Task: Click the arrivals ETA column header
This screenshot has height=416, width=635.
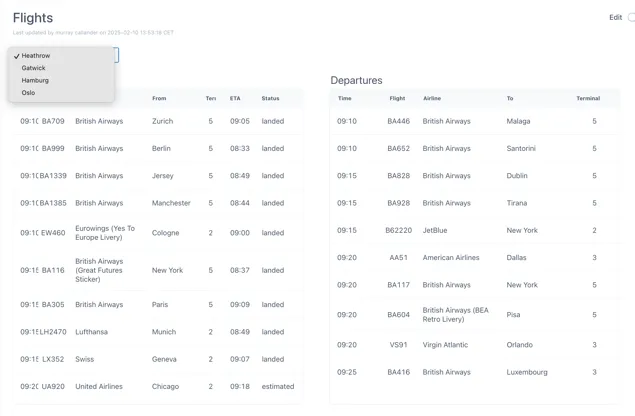Action: tap(235, 98)
